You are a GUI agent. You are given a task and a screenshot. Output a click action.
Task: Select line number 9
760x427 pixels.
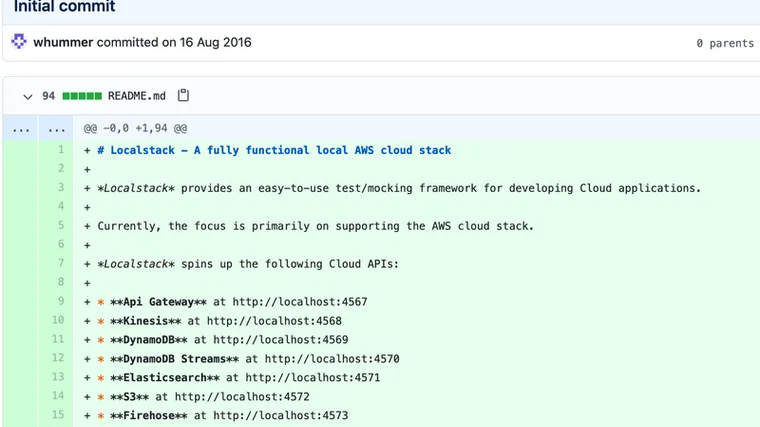tap(61, 300)
